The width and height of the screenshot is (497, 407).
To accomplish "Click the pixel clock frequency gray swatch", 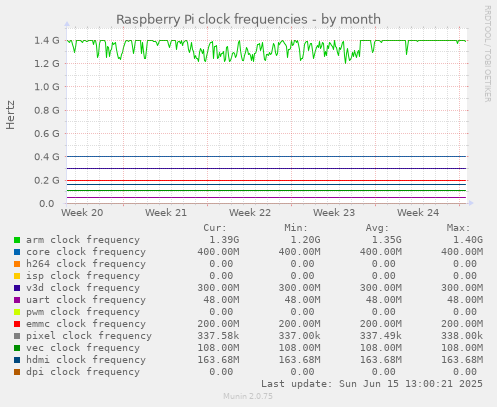I will pos(17,336).
